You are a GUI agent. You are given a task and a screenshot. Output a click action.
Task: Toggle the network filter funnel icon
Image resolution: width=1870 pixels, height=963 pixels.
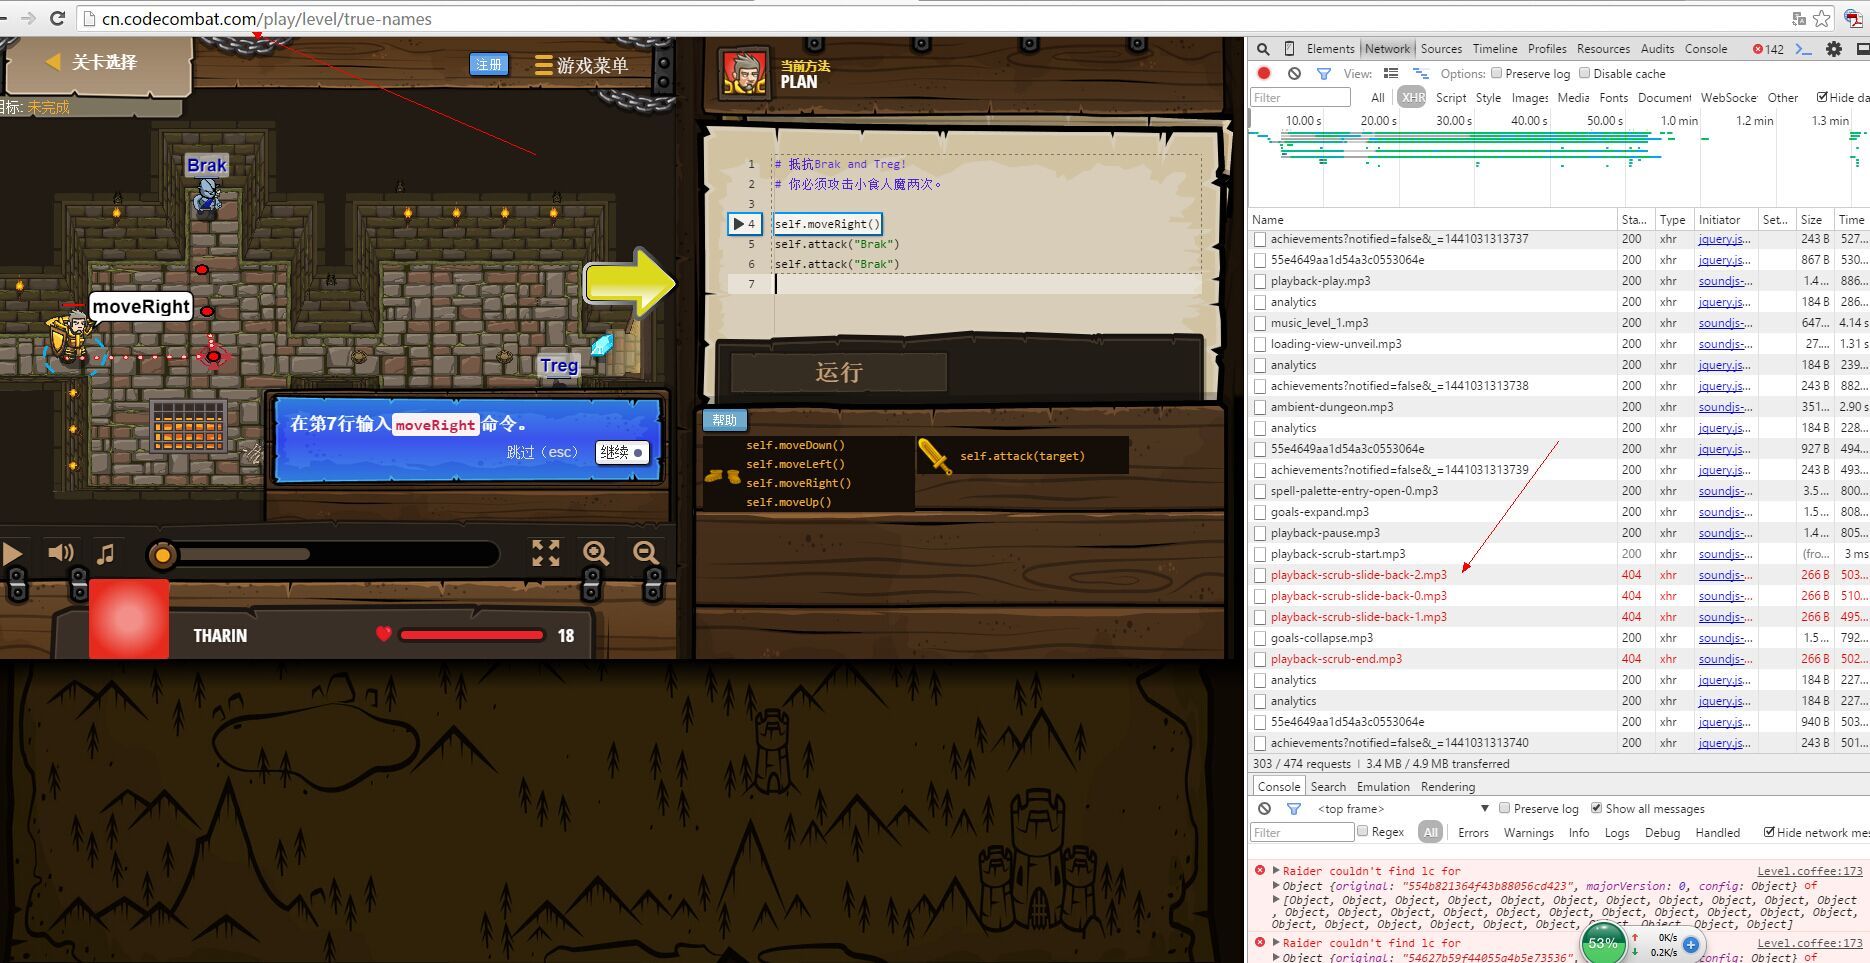tap(1324, 73)
